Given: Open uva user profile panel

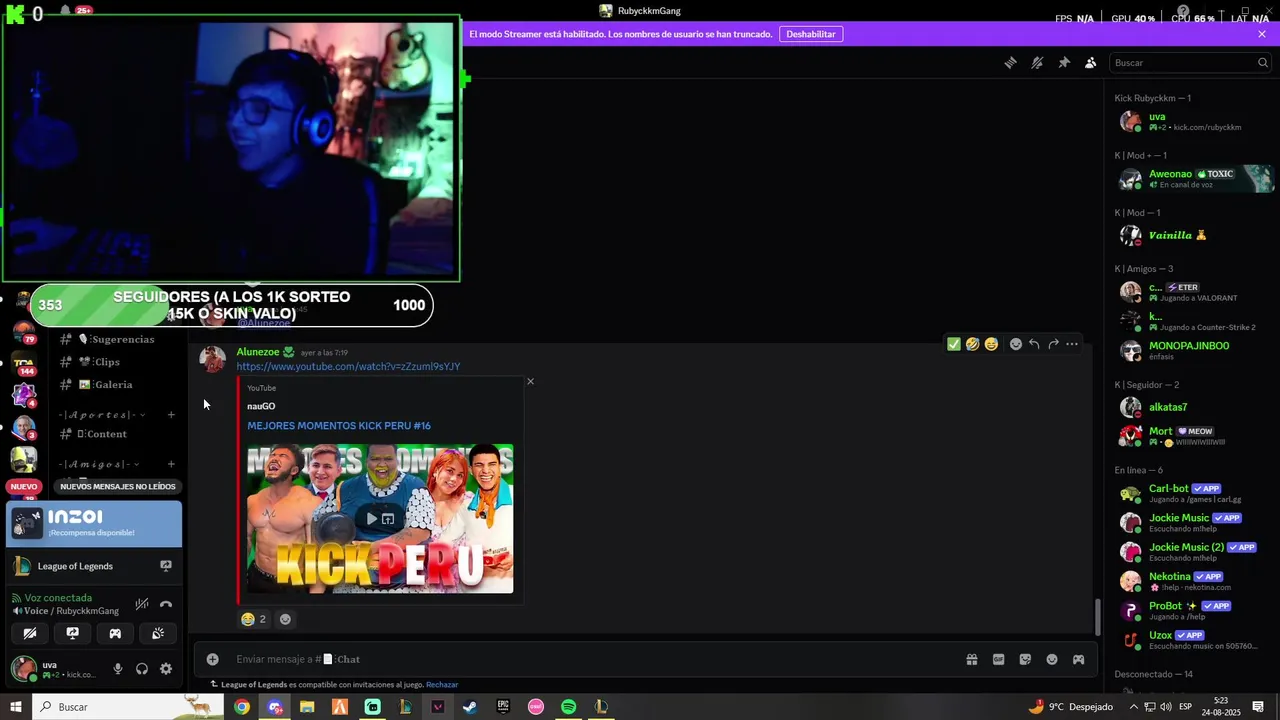Looking at the screenshot, I should tap(54, 669).
